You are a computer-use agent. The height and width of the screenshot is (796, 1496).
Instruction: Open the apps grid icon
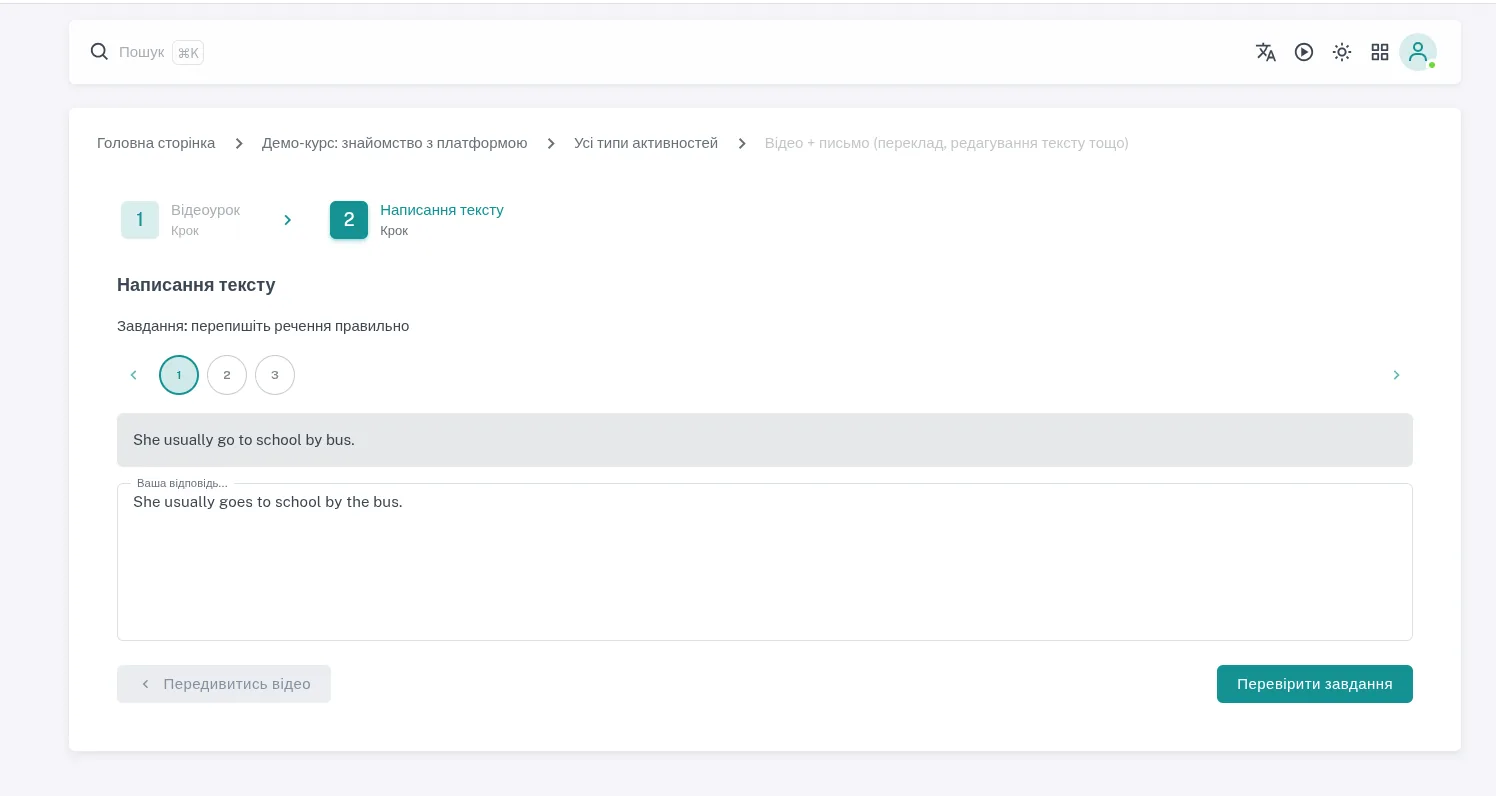coord(1380,52)
